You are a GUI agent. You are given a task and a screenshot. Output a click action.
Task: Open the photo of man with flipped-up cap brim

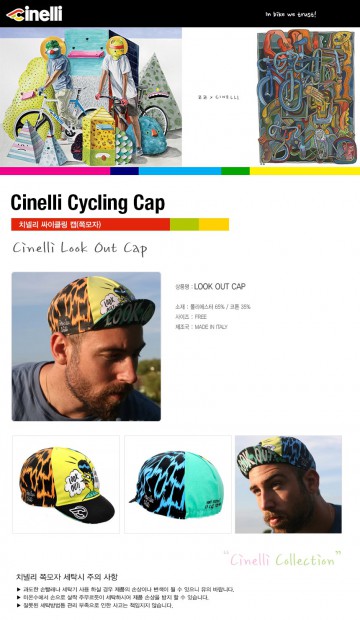[x=288, y=484]
